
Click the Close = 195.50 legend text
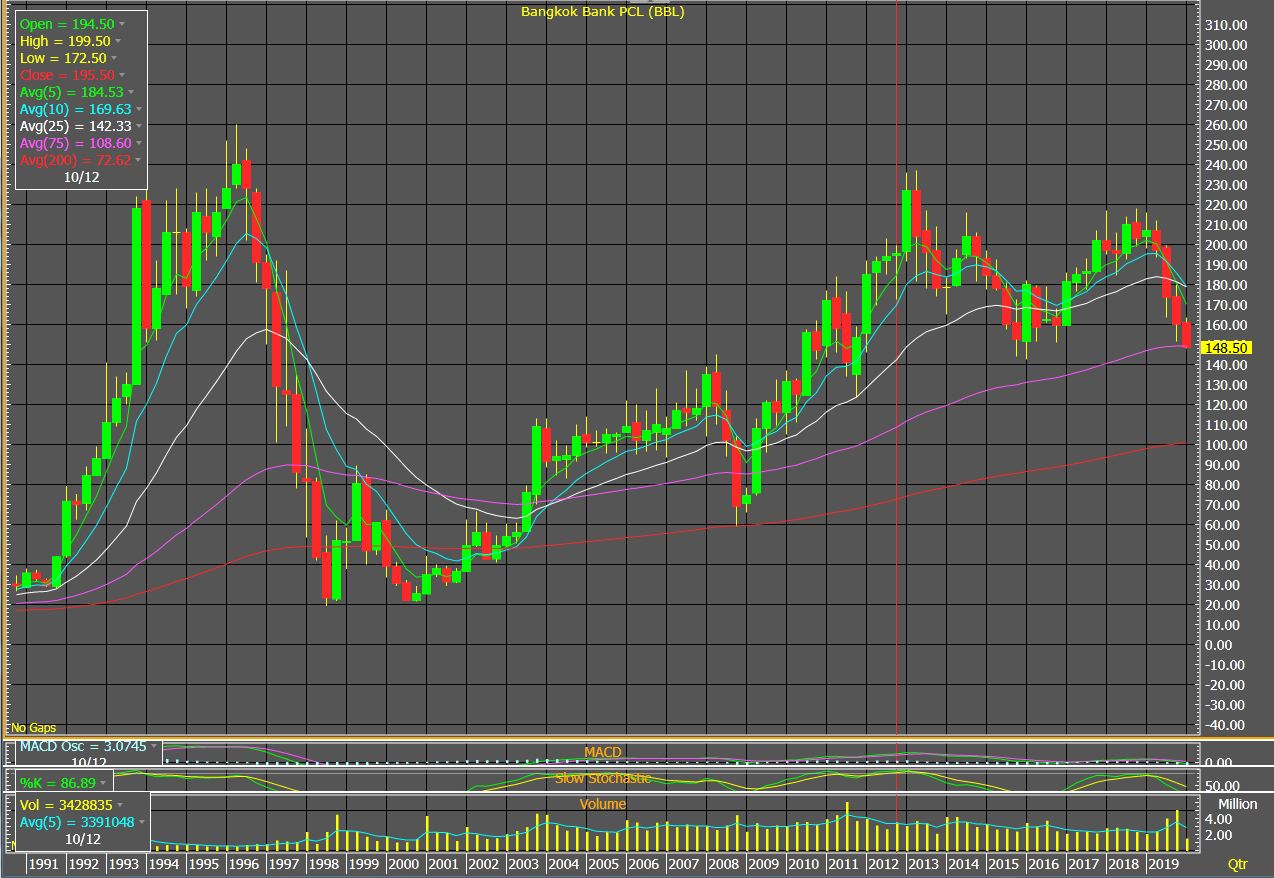[x=68, y=75]
